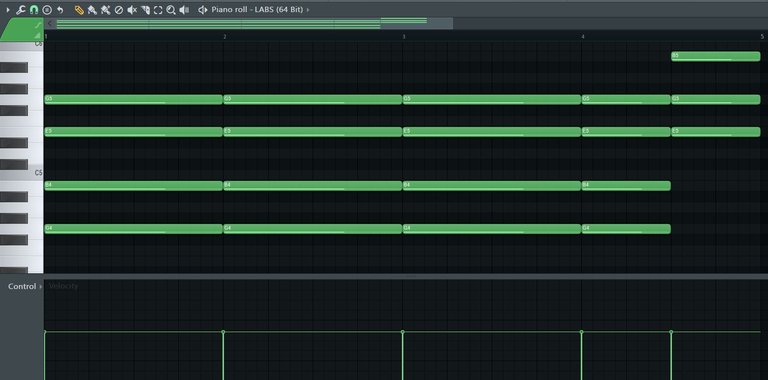Expand the arrow after LABS (64 Bit)

click(x=308, y=10)
